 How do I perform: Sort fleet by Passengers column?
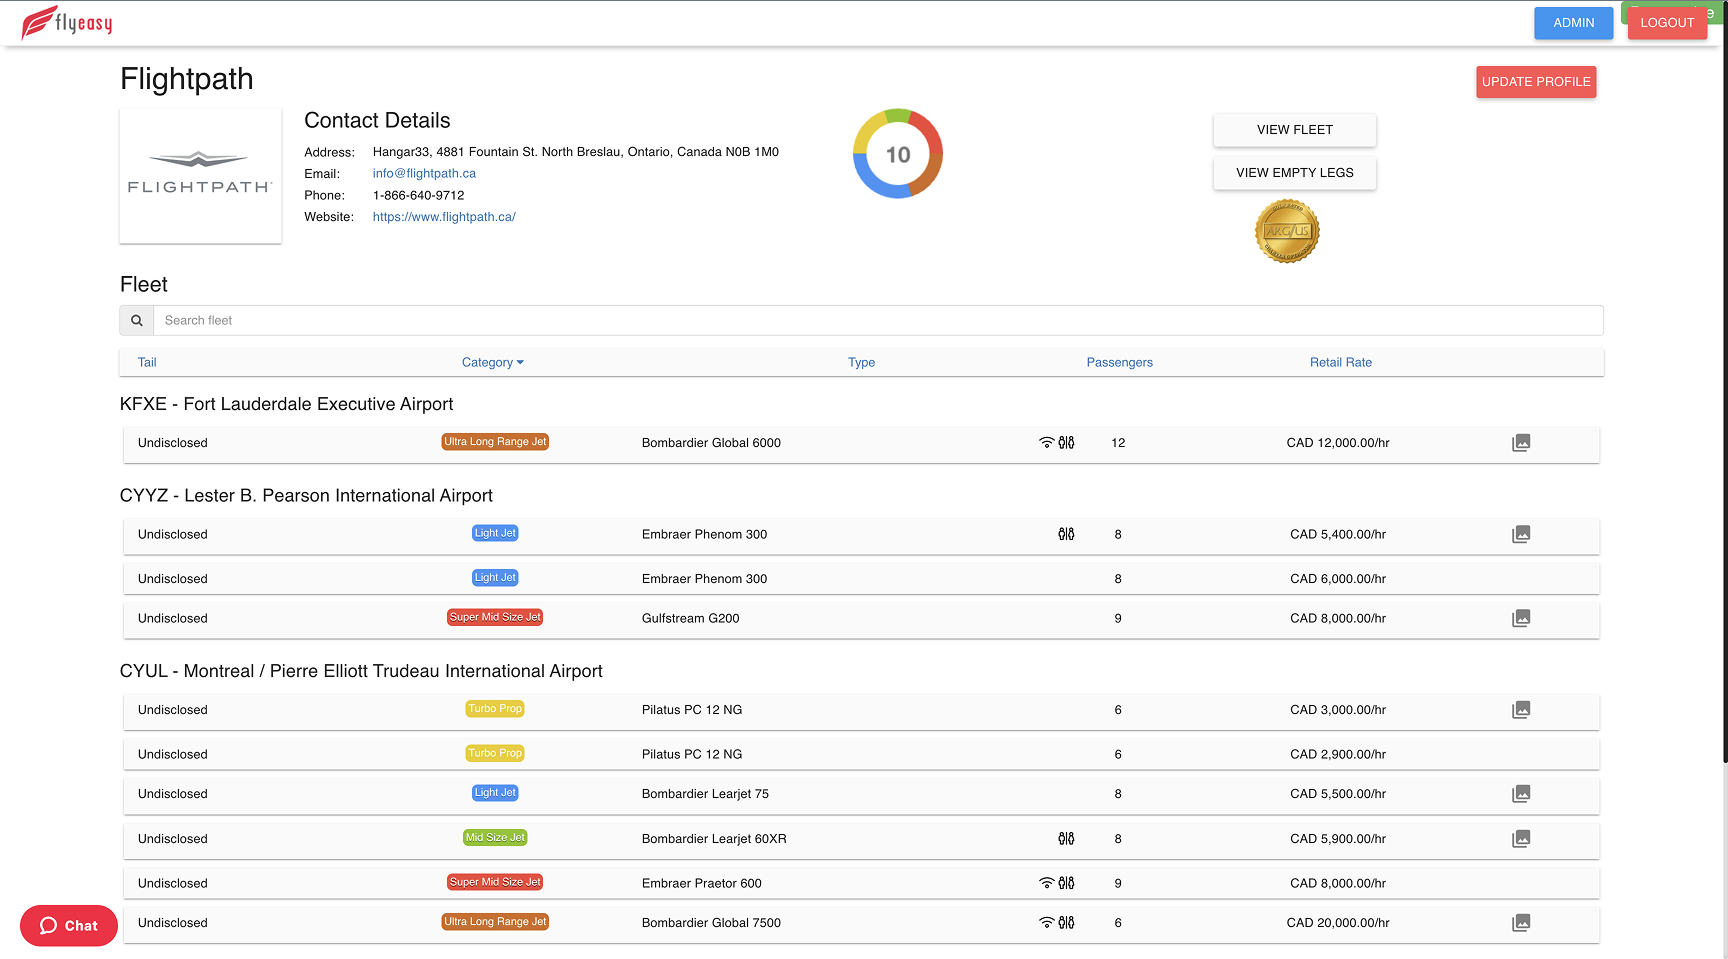pos(1119,362)
